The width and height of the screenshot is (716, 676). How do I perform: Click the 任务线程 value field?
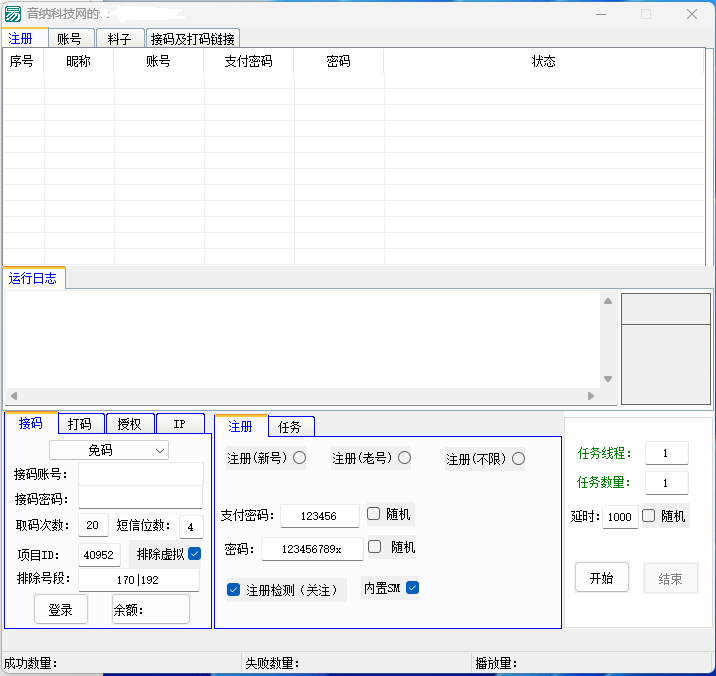tap(666, 453)
